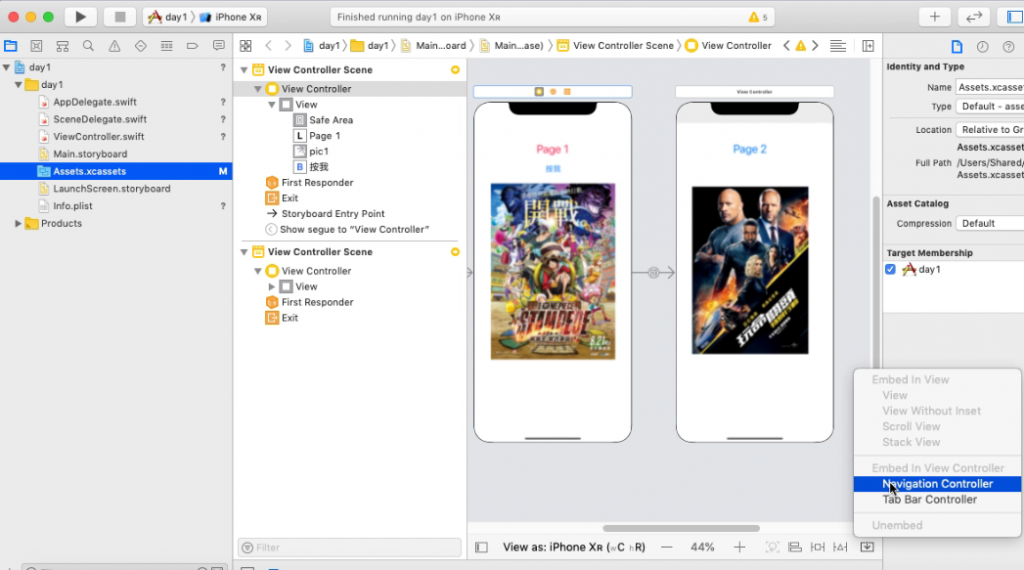Click iPhone XR destination selector

pos(231,17)
